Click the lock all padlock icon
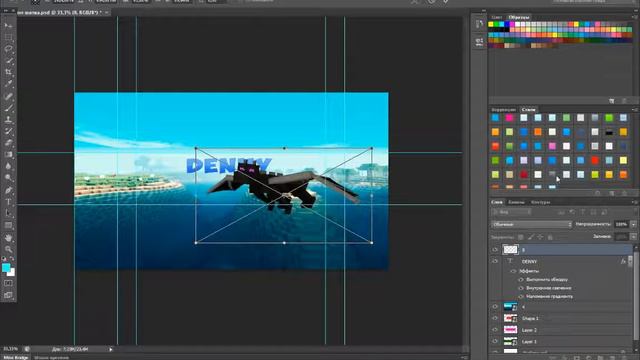640x360 pixels. pyautogui.click(x=550, y=237)
